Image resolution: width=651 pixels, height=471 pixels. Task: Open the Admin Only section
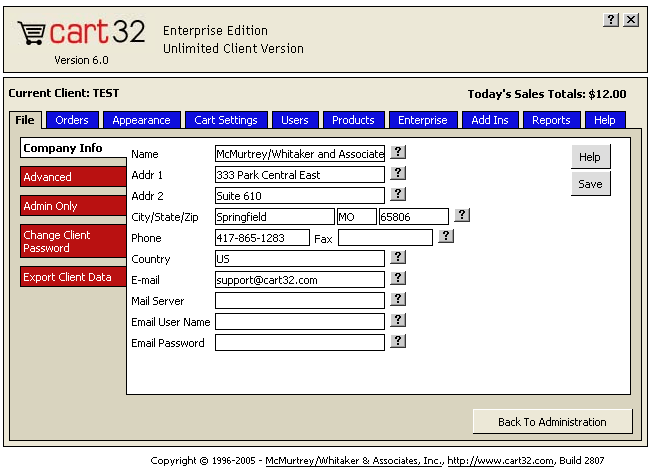(73, 206)
